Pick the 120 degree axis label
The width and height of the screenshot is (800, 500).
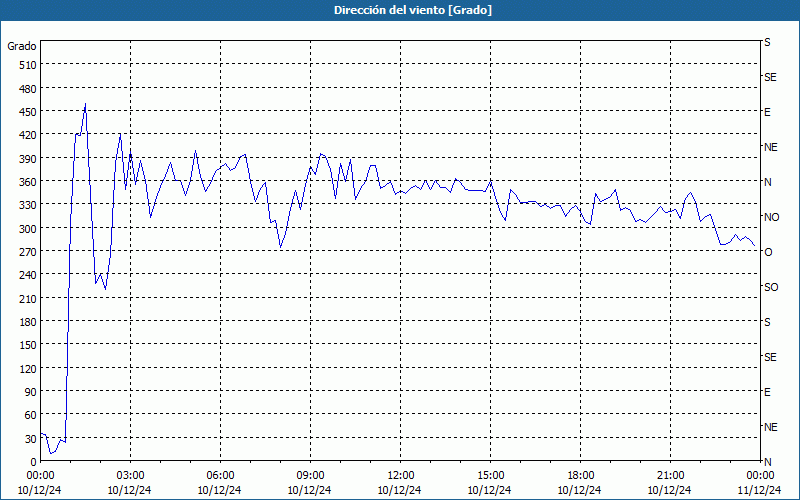coord(28,368)
